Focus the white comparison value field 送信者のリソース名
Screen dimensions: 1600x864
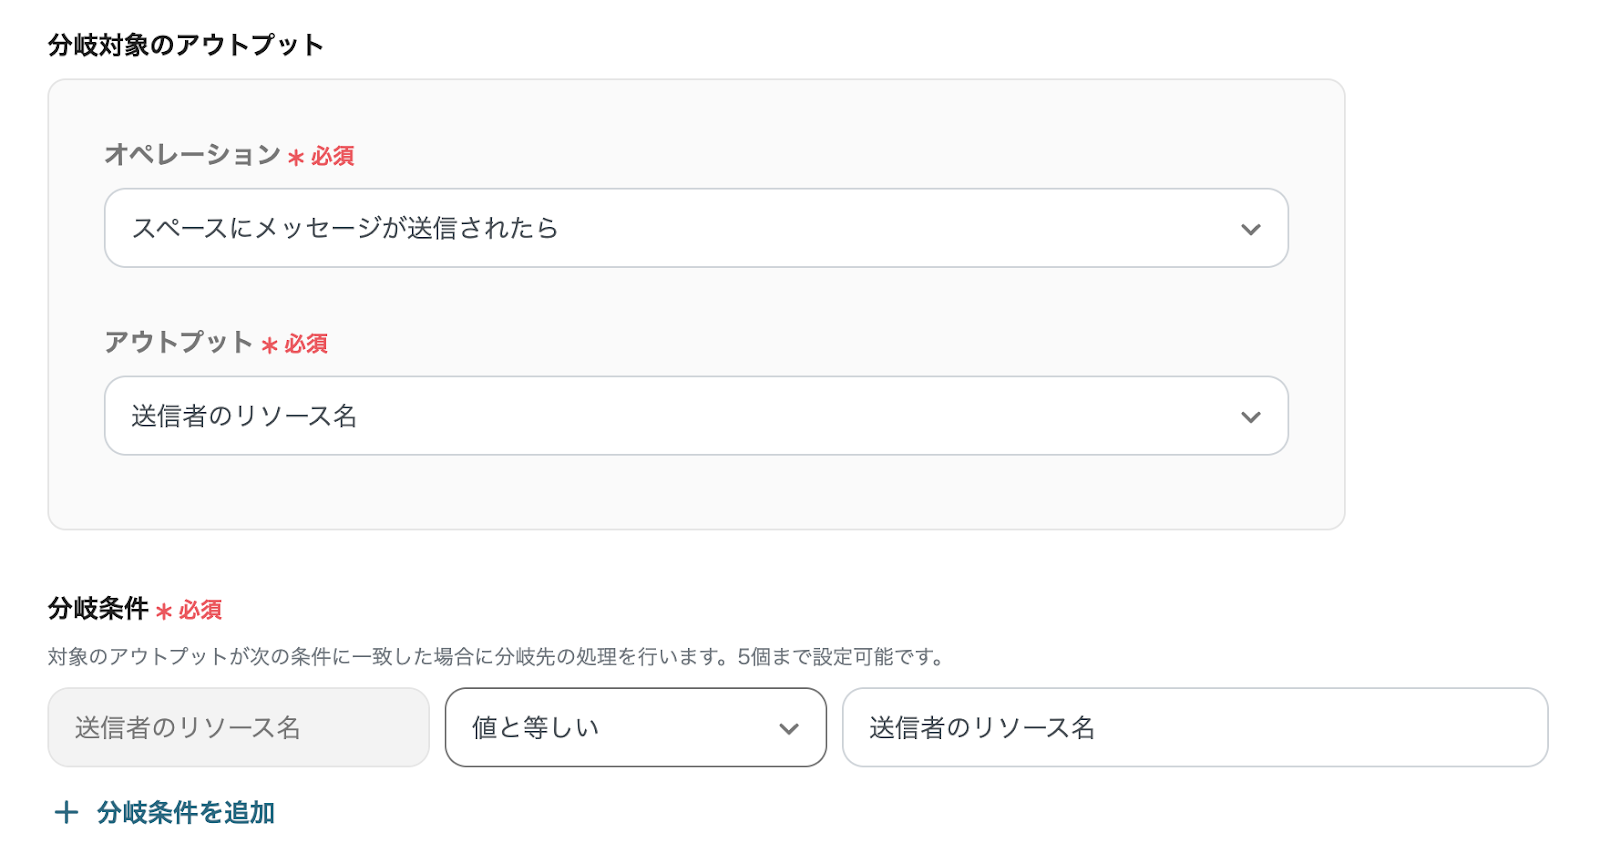(1194, 728)
